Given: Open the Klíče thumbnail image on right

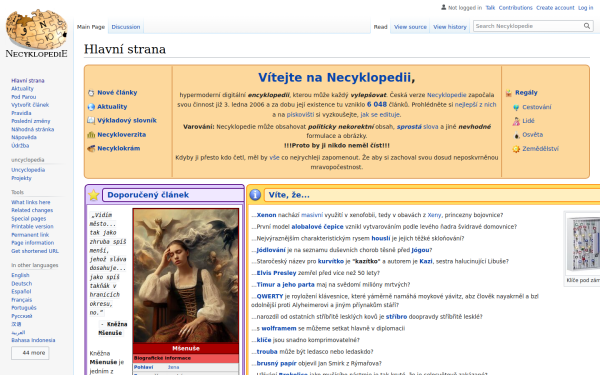Looking at the screenshot, I should click(x=584, y=245).
